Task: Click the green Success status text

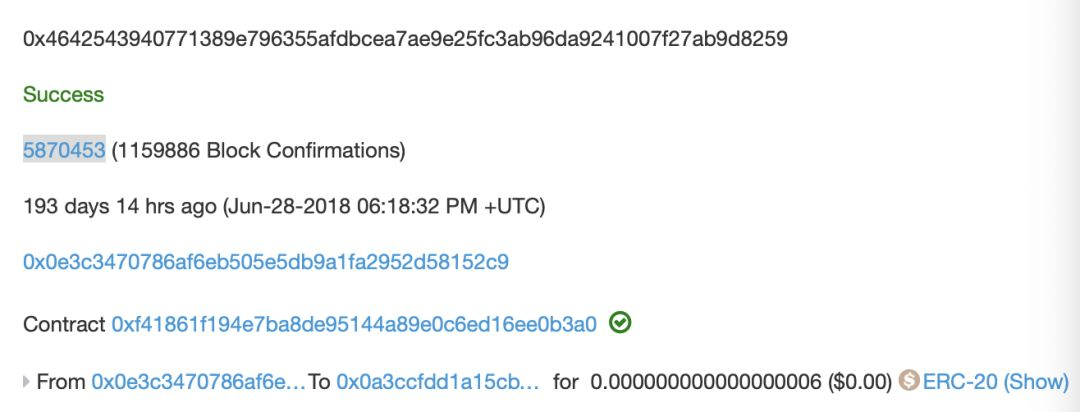Action: pos(63,94)
